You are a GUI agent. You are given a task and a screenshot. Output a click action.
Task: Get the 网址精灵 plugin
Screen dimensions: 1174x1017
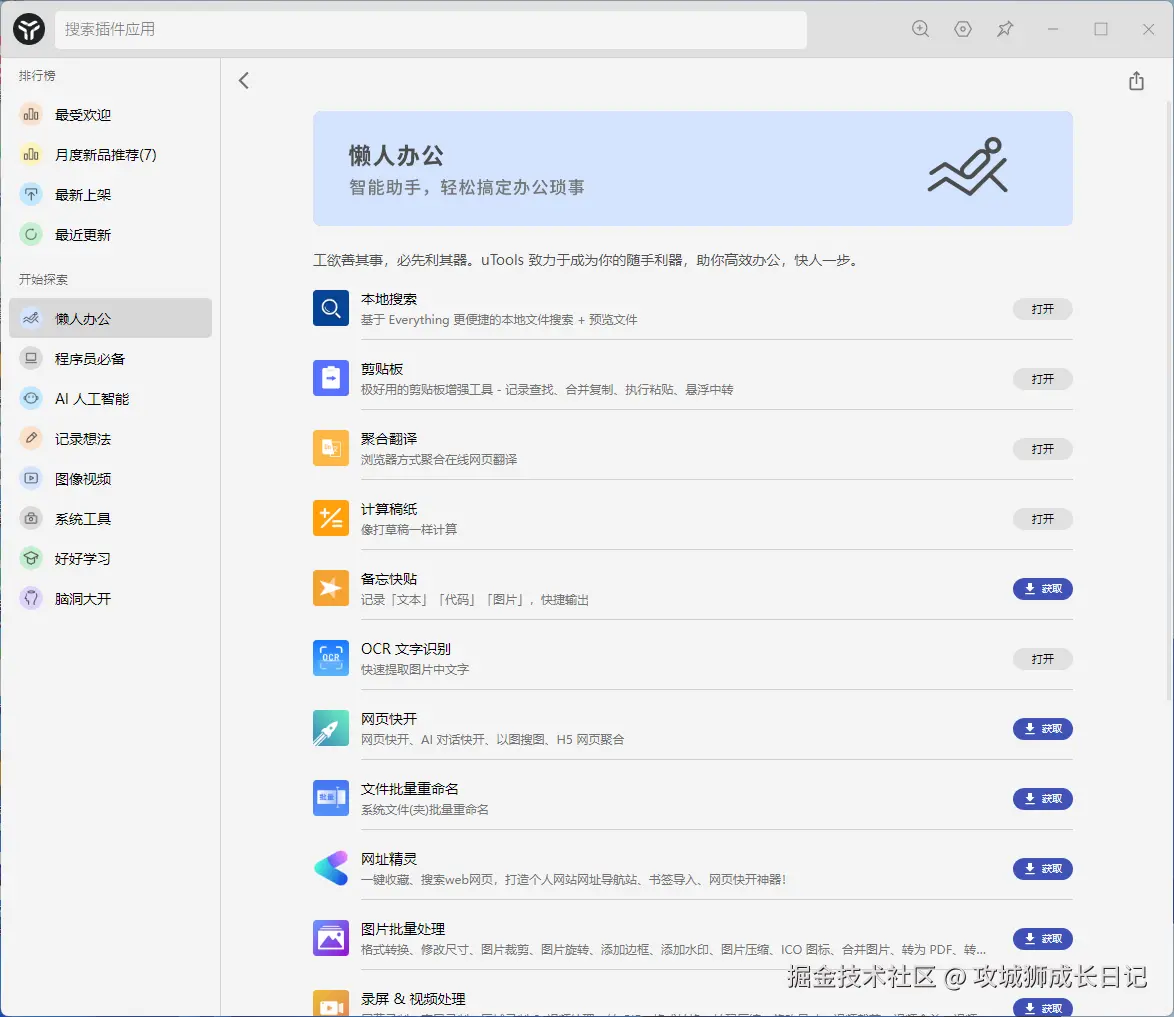pyautogui.click(x=1042, y=869)
